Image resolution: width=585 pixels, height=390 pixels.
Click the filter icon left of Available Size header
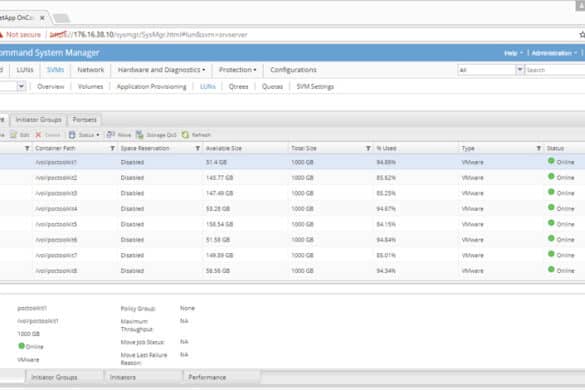198,149
